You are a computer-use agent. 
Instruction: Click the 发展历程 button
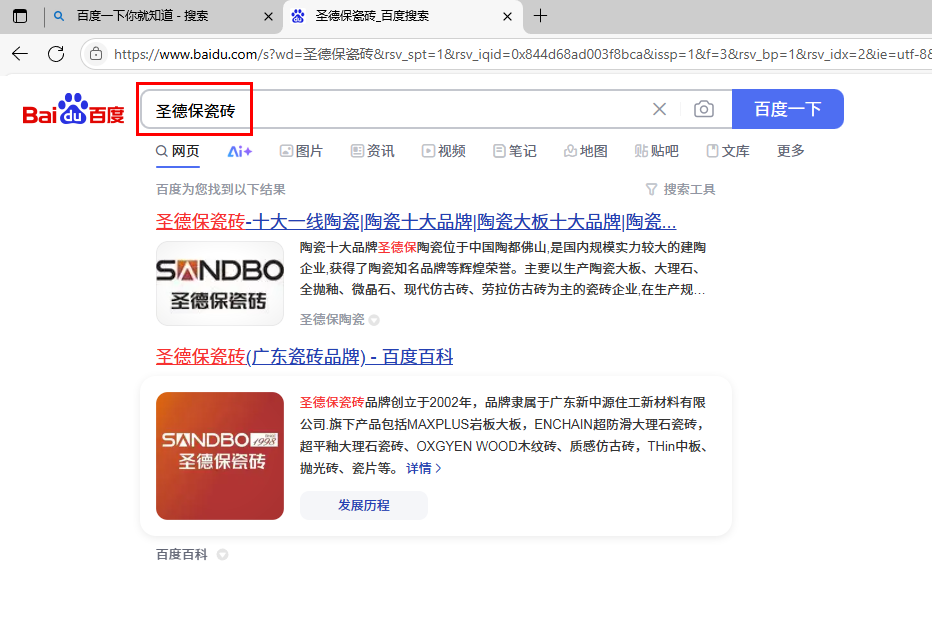click(363, 505)
